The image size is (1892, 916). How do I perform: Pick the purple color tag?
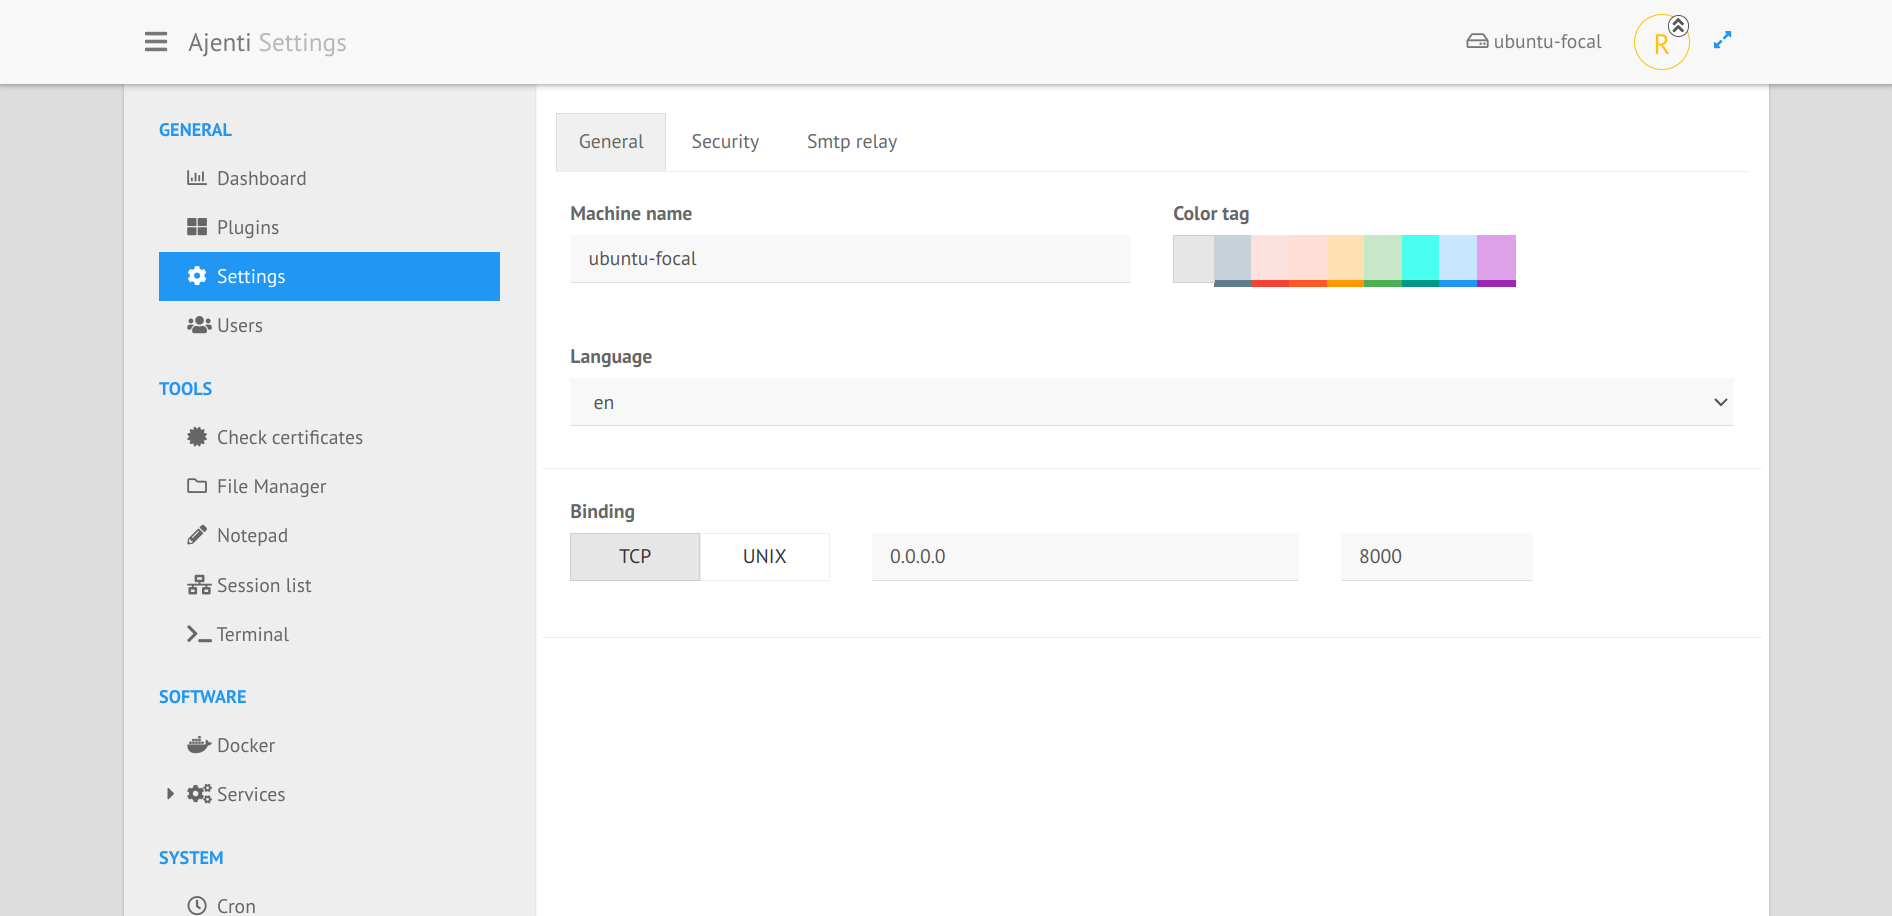(x=1496, y=260)
